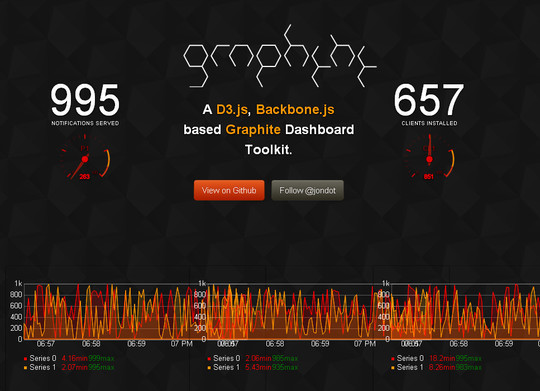The image size is (540, 391).
Task: Click the graphene hexagonal logo
Action: tap(280, 56)
